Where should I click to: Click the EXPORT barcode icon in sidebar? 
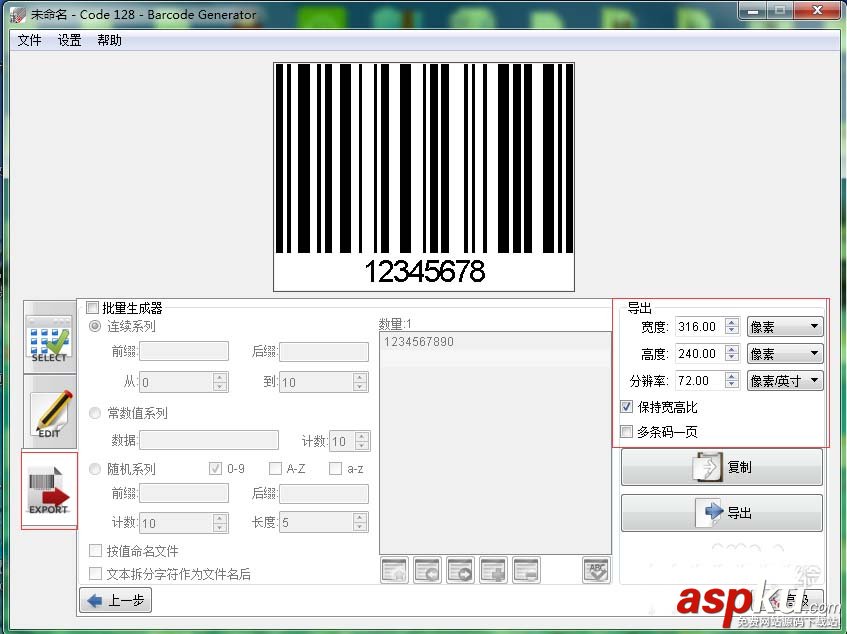[49, 490]
